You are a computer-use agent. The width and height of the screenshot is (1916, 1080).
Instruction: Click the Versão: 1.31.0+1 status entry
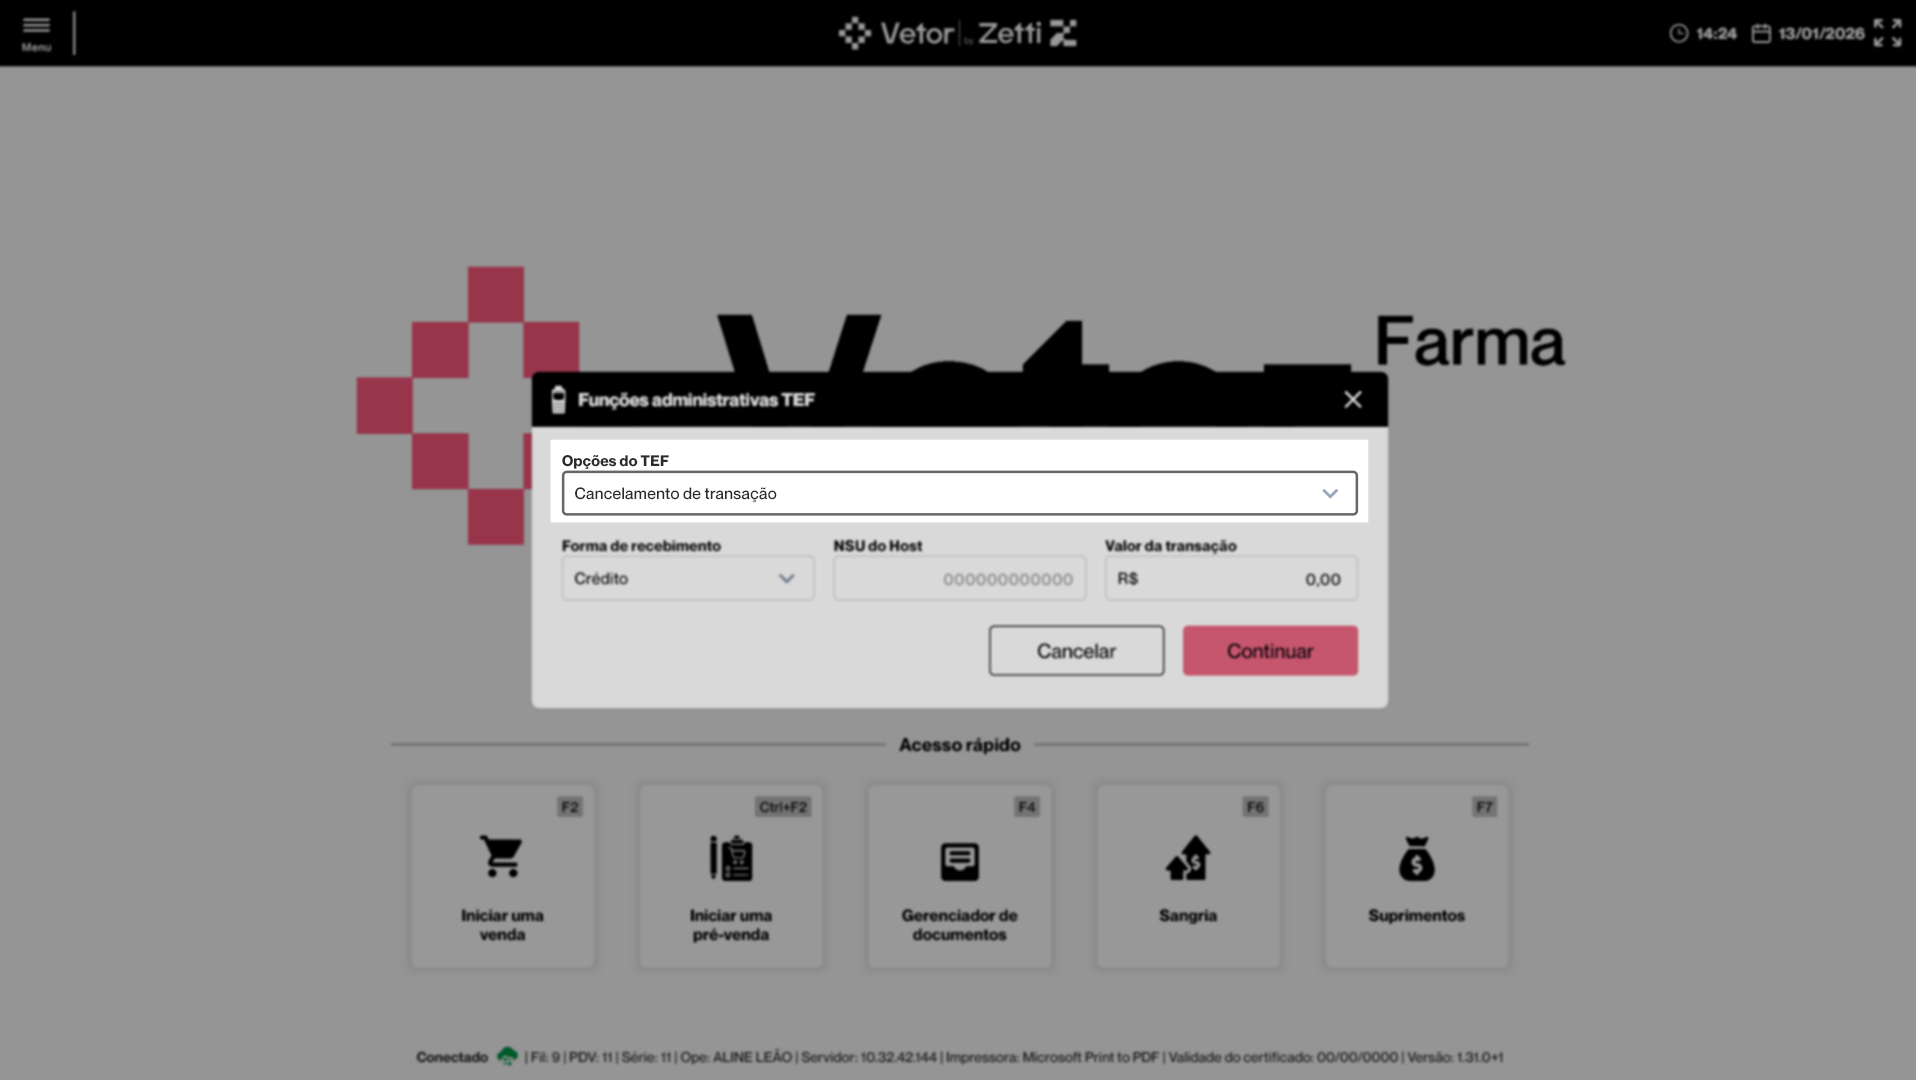(1455, 1057)
